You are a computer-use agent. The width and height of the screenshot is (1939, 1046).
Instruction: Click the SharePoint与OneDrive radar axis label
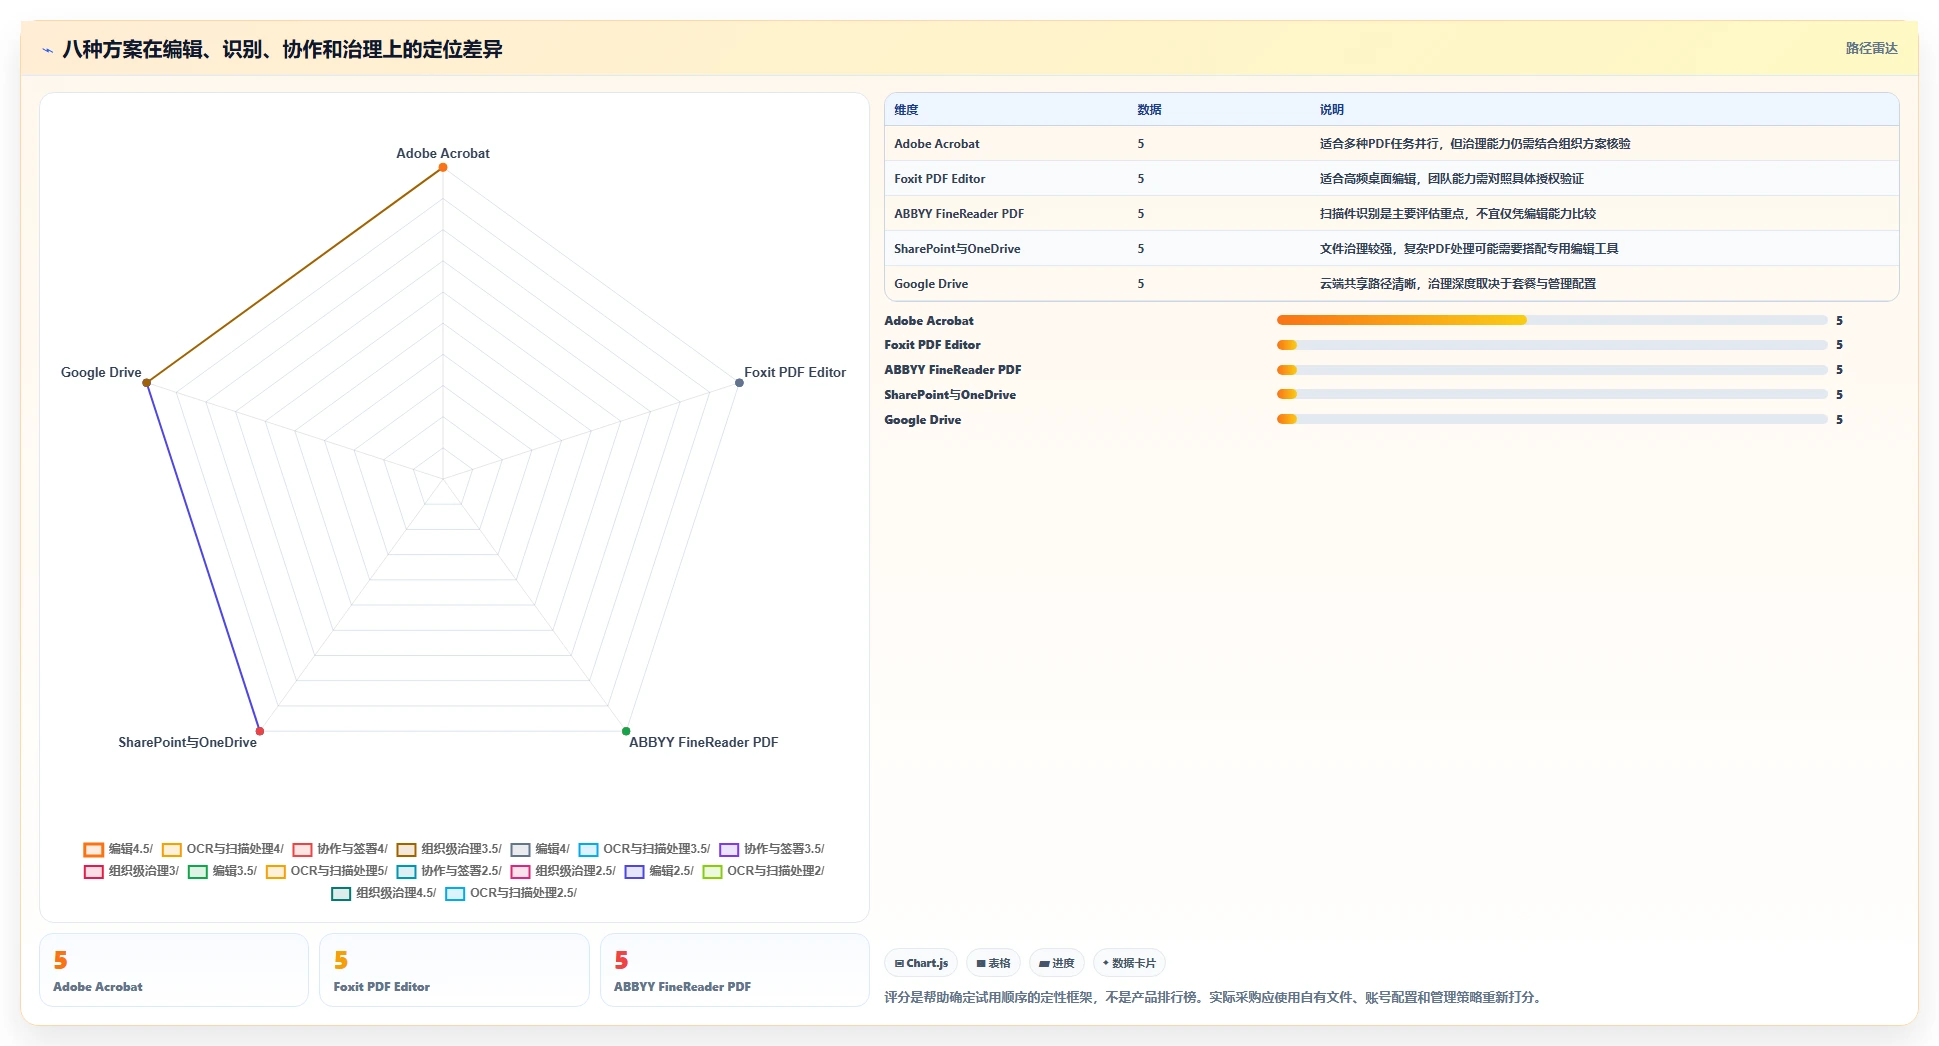pyautogui.click(x=187, y=742)
